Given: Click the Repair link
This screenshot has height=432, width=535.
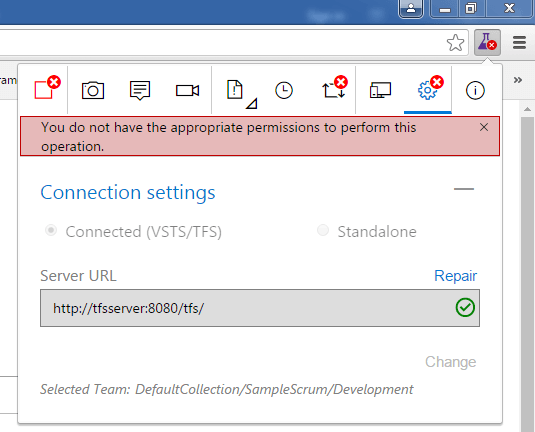Looking at the screenshot, I should point(455,276).
